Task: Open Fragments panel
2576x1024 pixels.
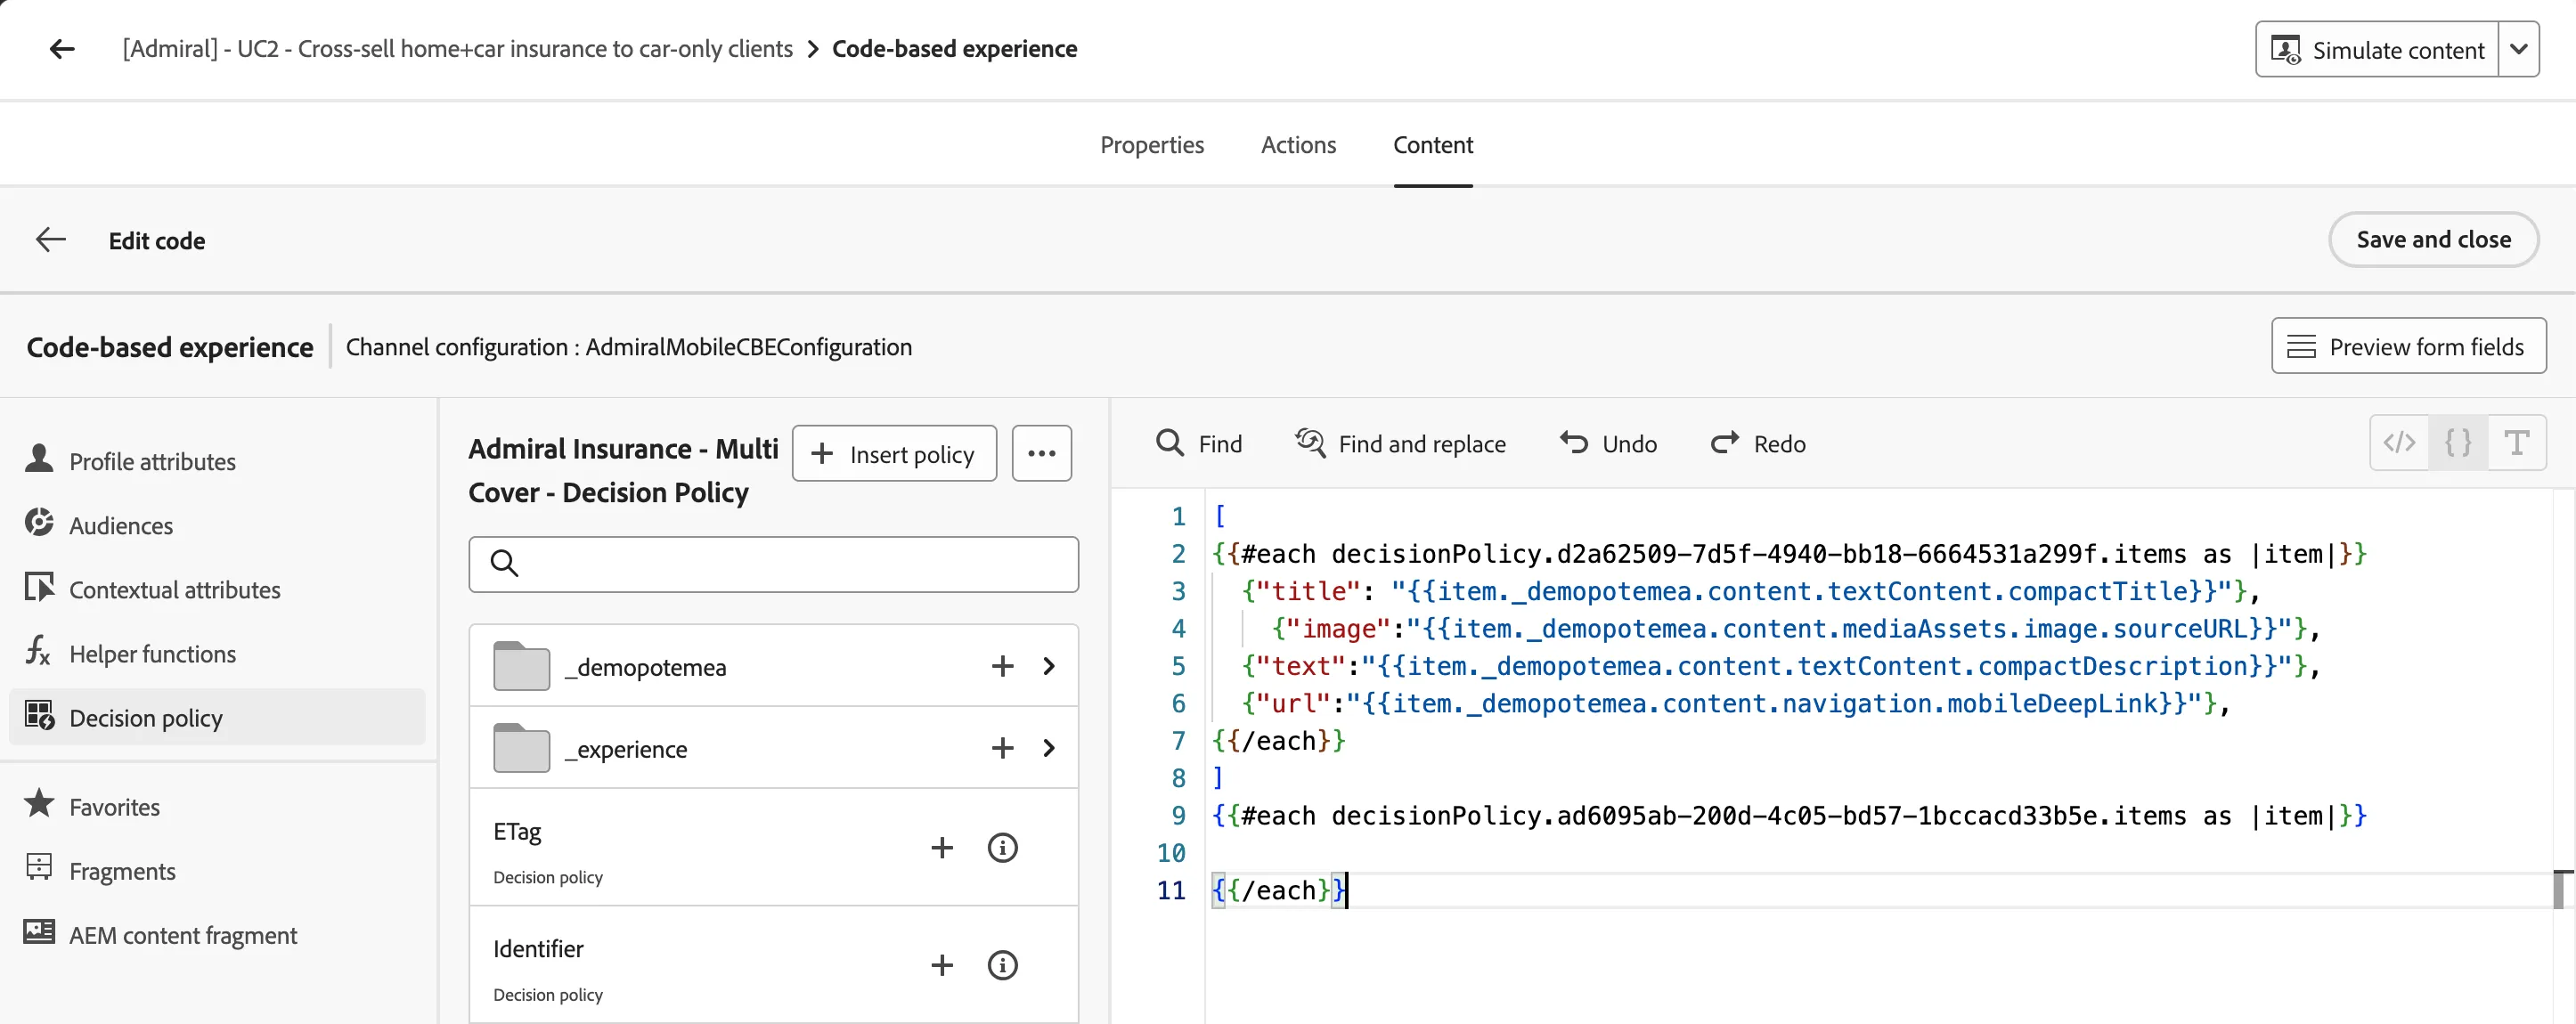Action: [101, 870]
